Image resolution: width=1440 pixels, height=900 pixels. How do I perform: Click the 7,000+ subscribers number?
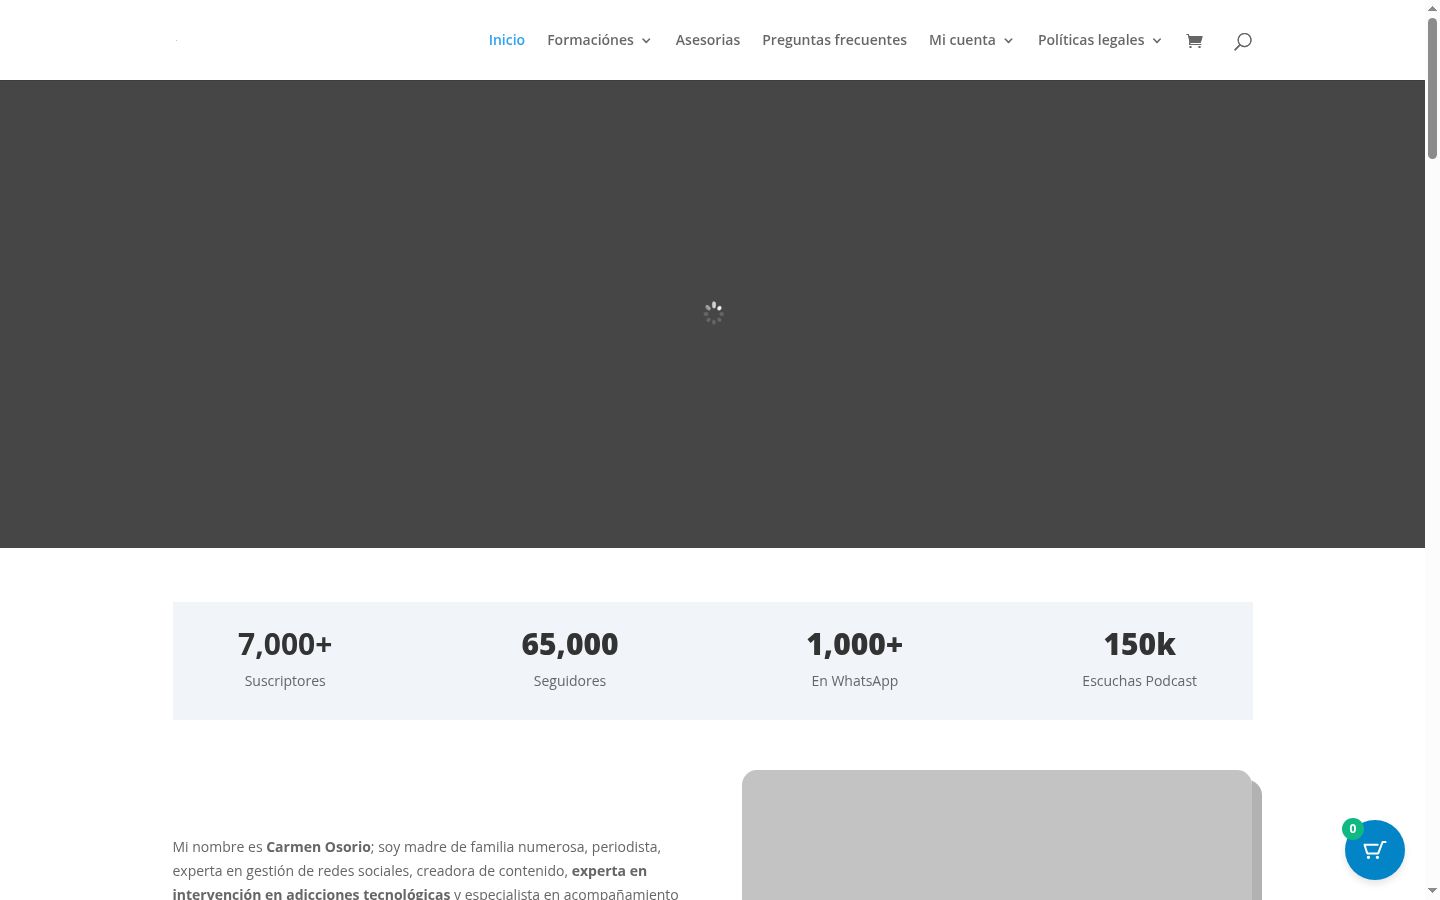click(x=285, y=644)
